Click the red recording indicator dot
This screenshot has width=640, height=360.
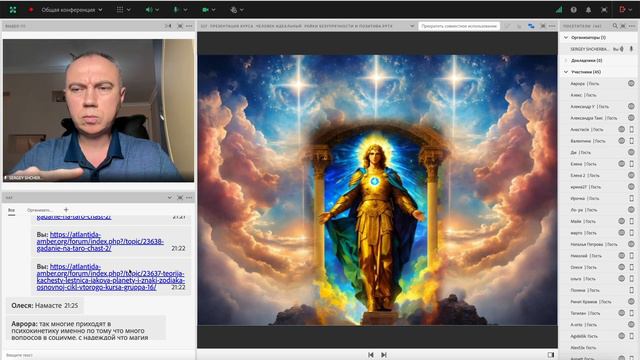coord(31,9)
